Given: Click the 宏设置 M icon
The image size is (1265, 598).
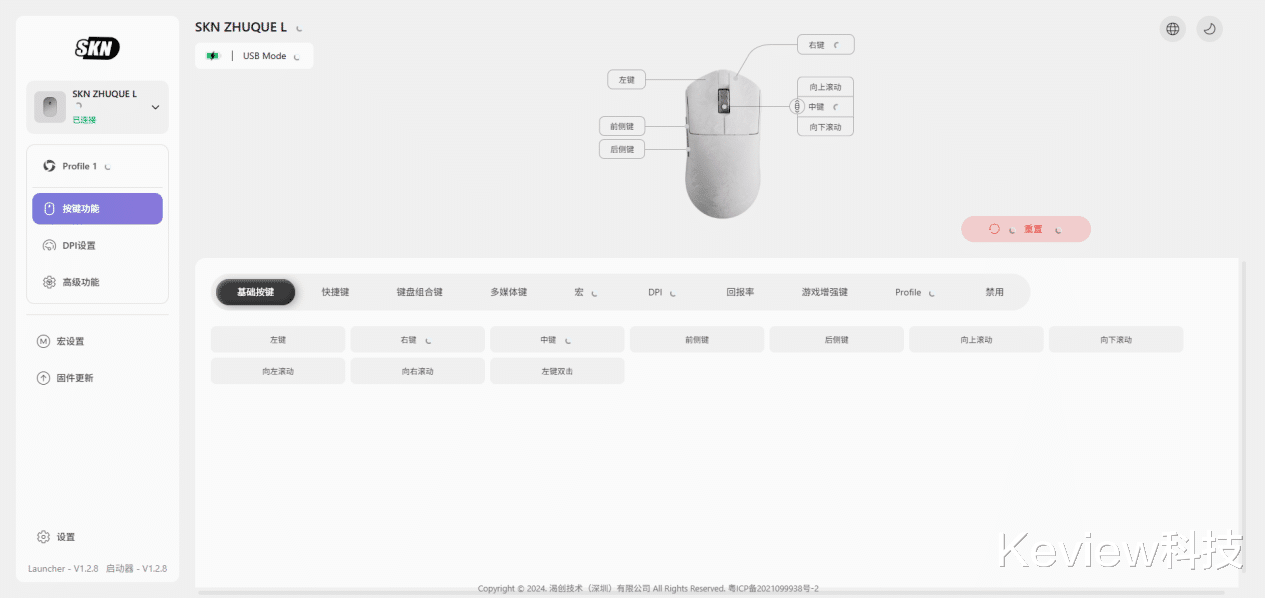Looking at the screenshot, I should (x=43, y=341).
